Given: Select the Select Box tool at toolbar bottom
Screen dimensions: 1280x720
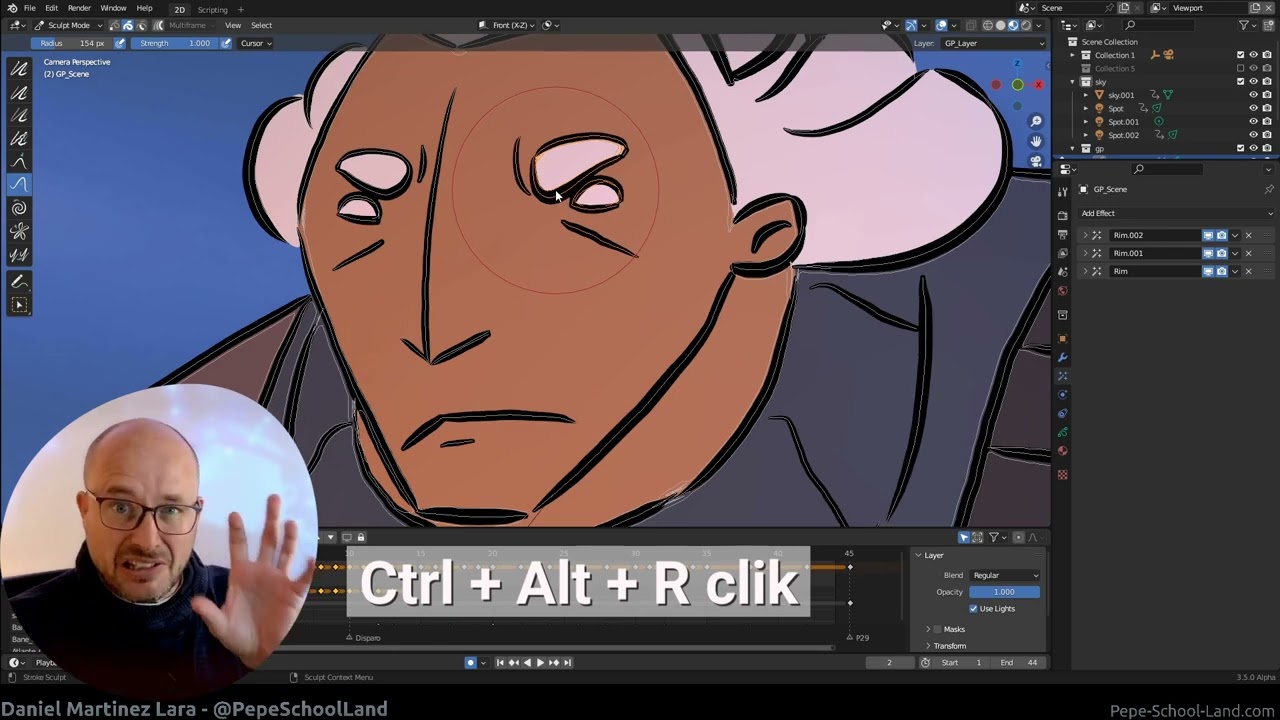Looking at the screenshot, I should [x=19, y=305].
